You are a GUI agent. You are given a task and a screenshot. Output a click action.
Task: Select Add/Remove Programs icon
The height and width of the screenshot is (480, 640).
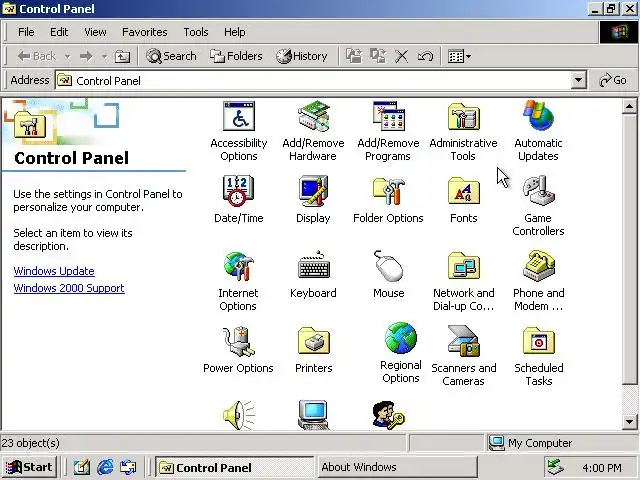[388, 117]
